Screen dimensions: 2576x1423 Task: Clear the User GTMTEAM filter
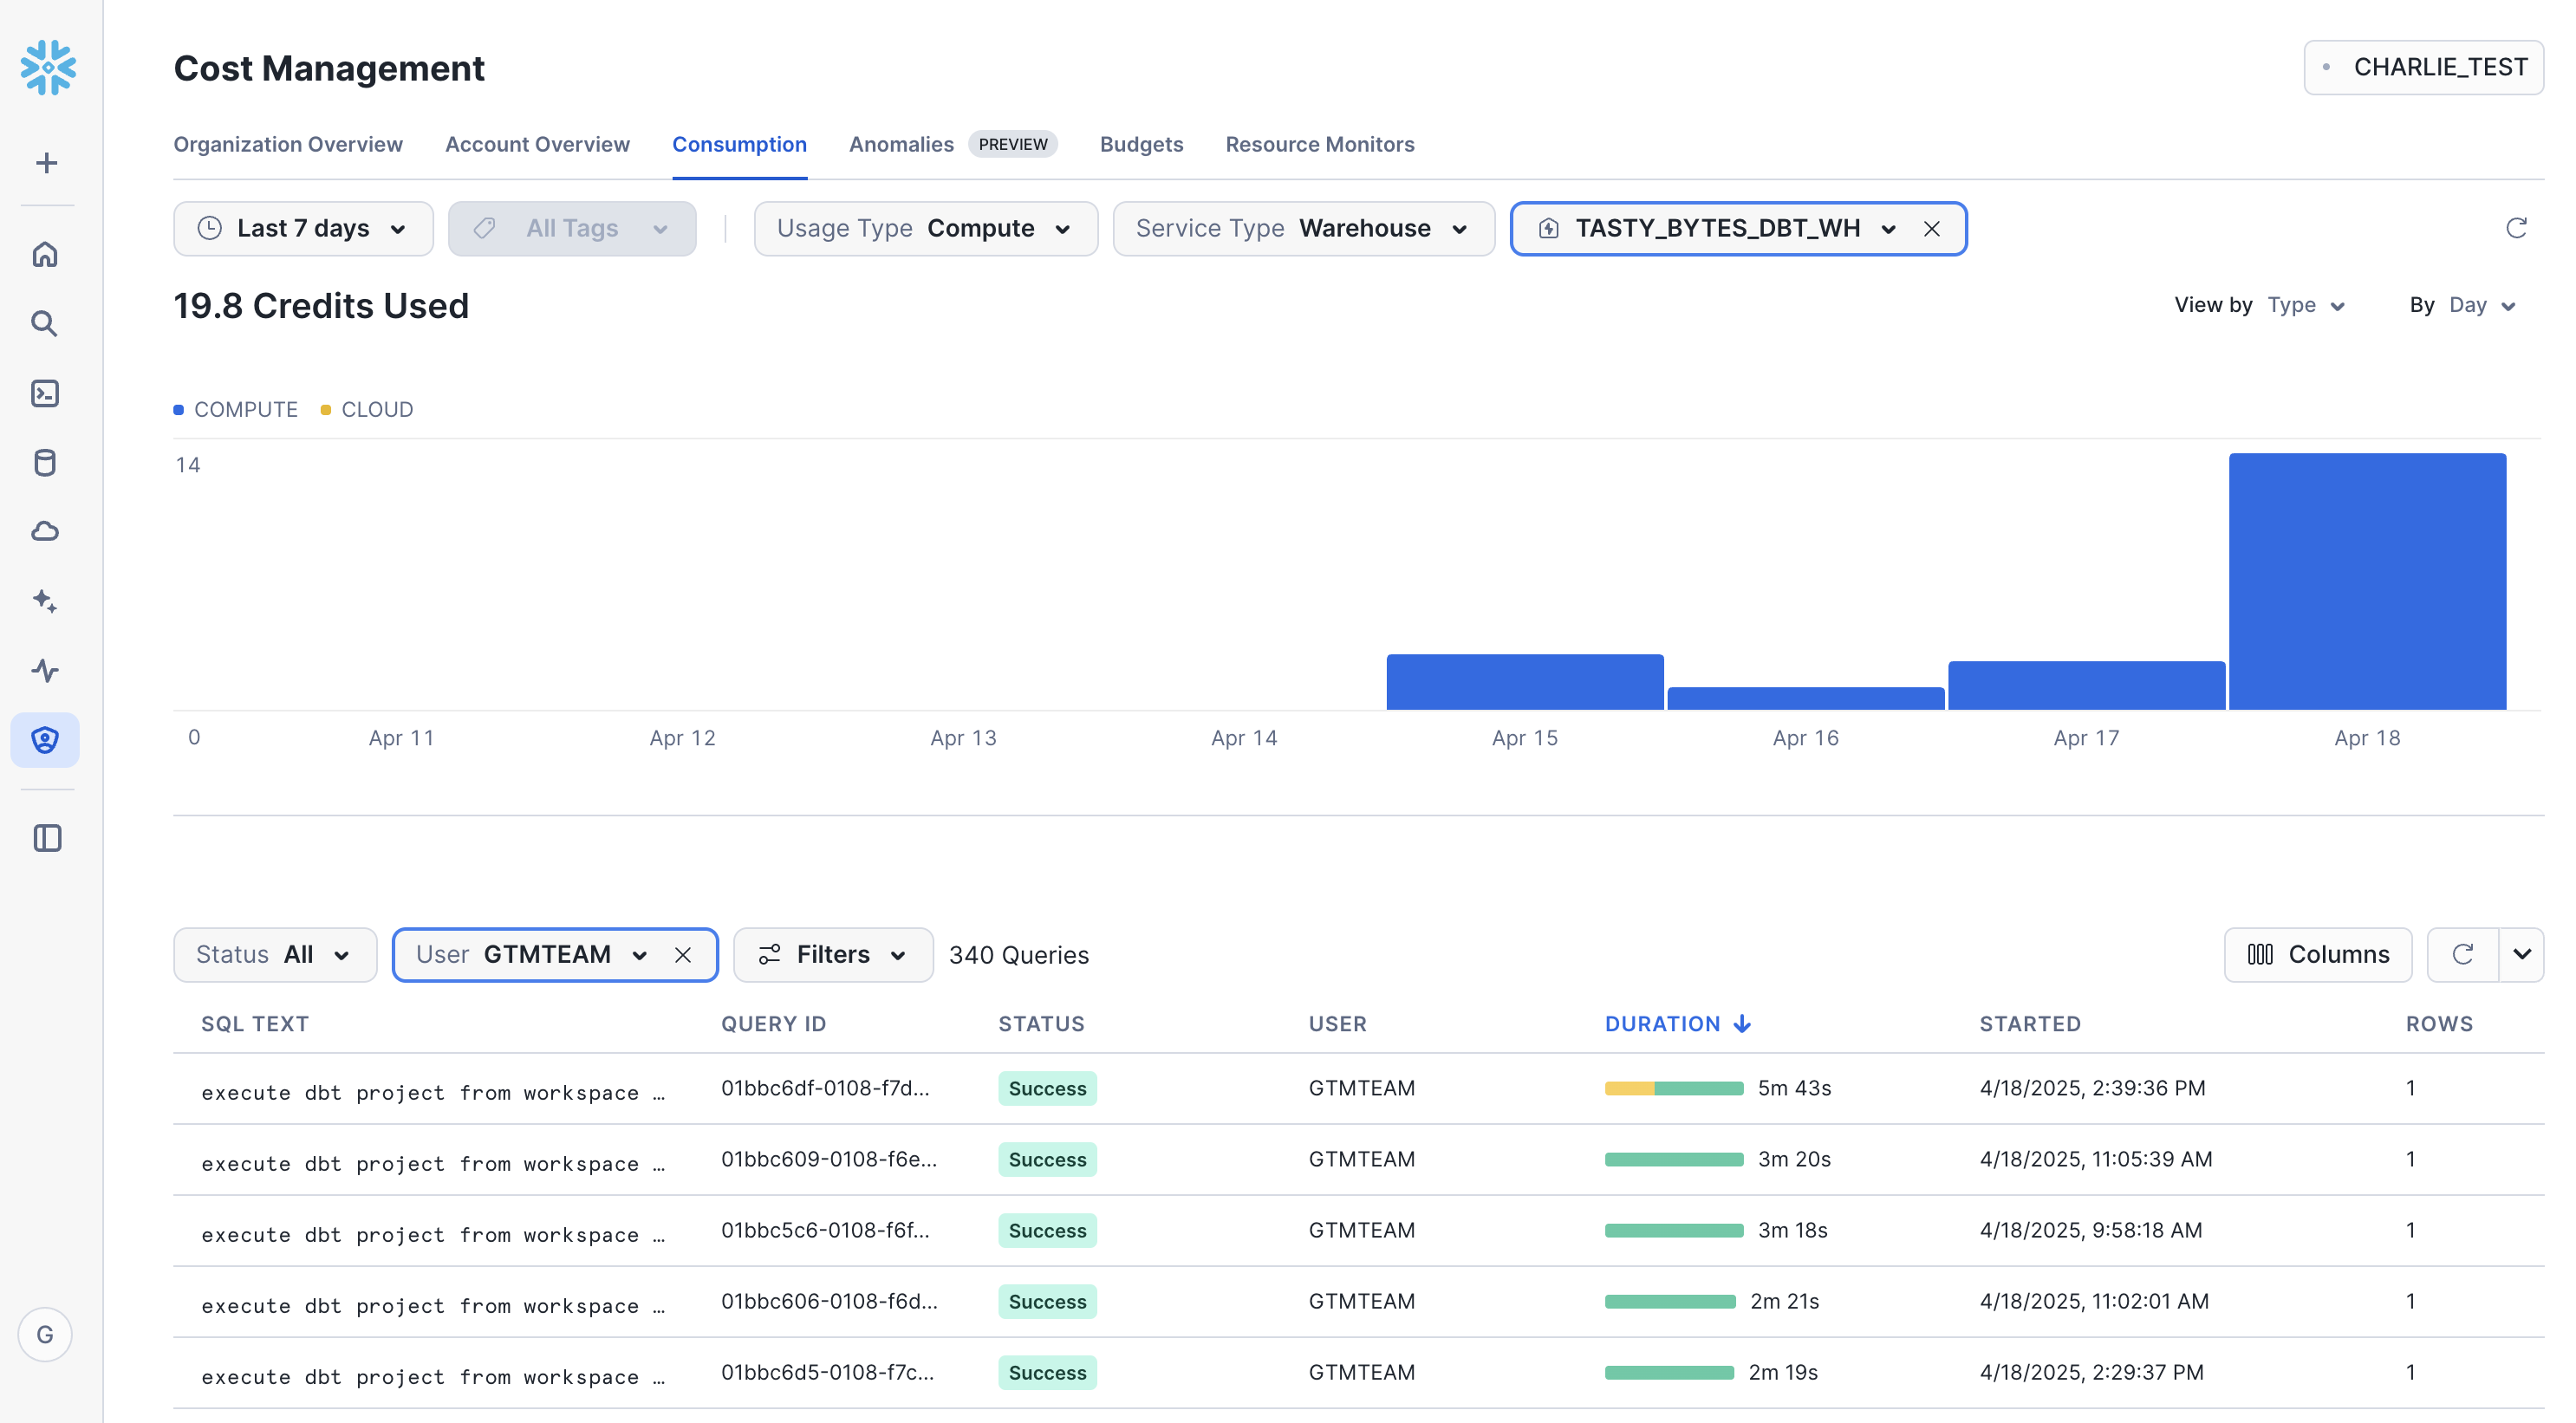point(683,955)
